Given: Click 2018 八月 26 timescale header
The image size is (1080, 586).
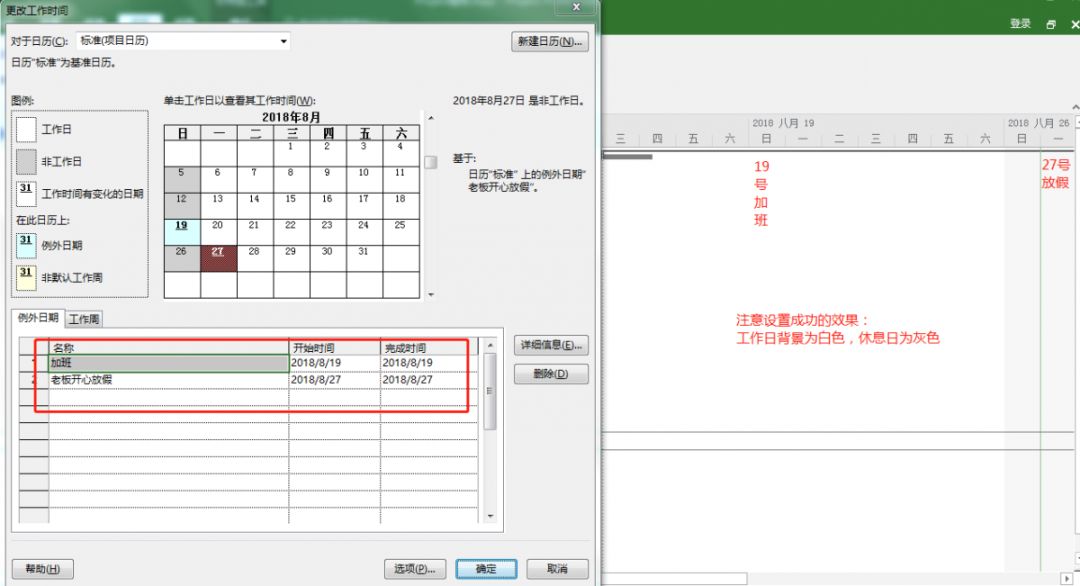Looking at the screenshot, I should [x=1038, y=123].
